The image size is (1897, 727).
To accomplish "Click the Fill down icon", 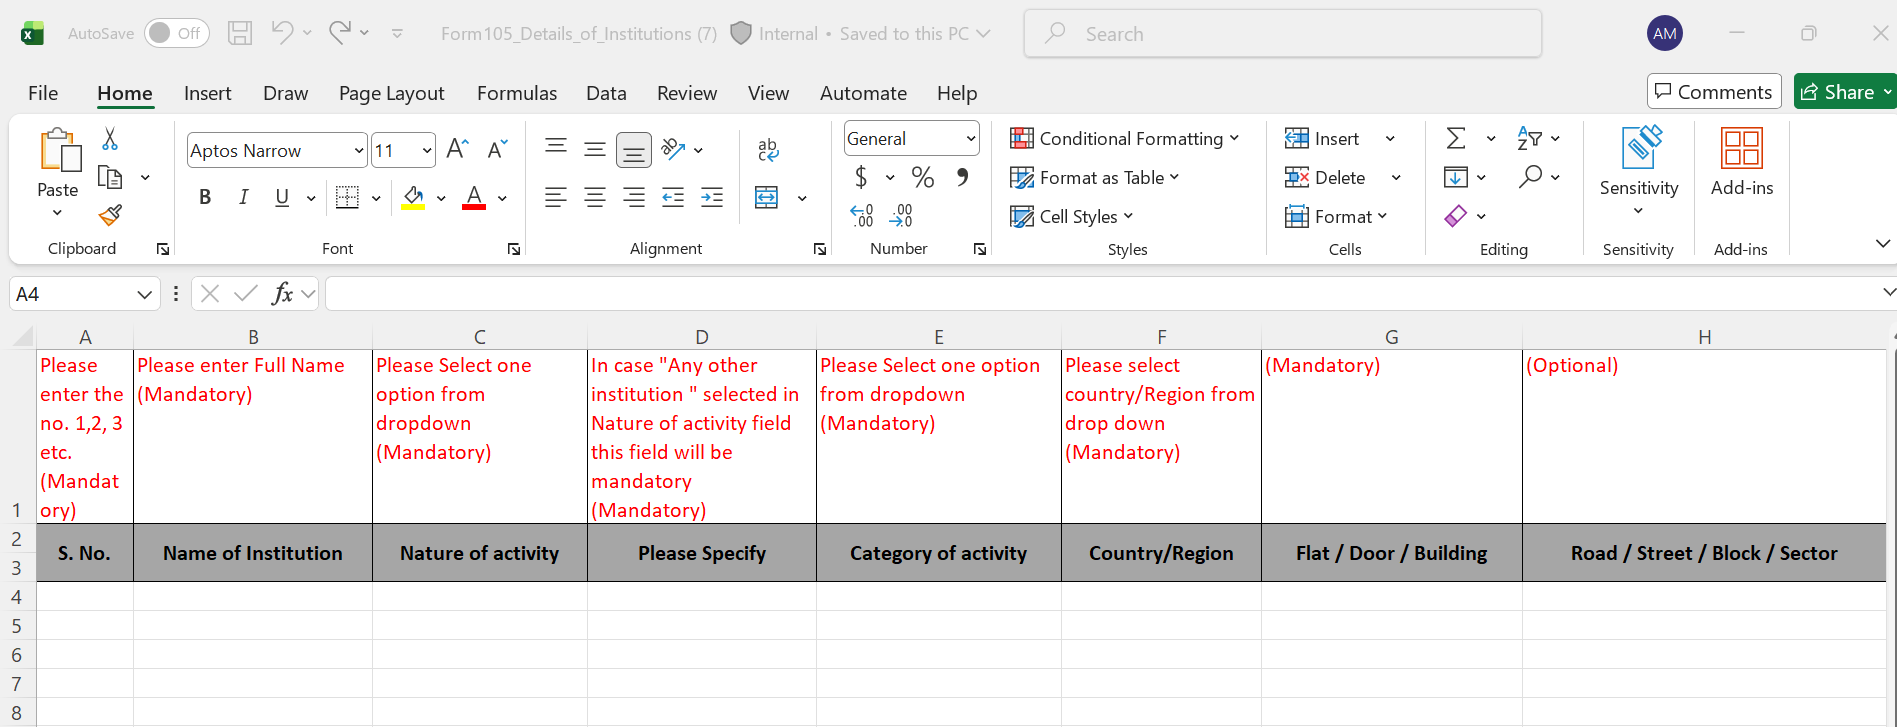I will (1456, 177).
